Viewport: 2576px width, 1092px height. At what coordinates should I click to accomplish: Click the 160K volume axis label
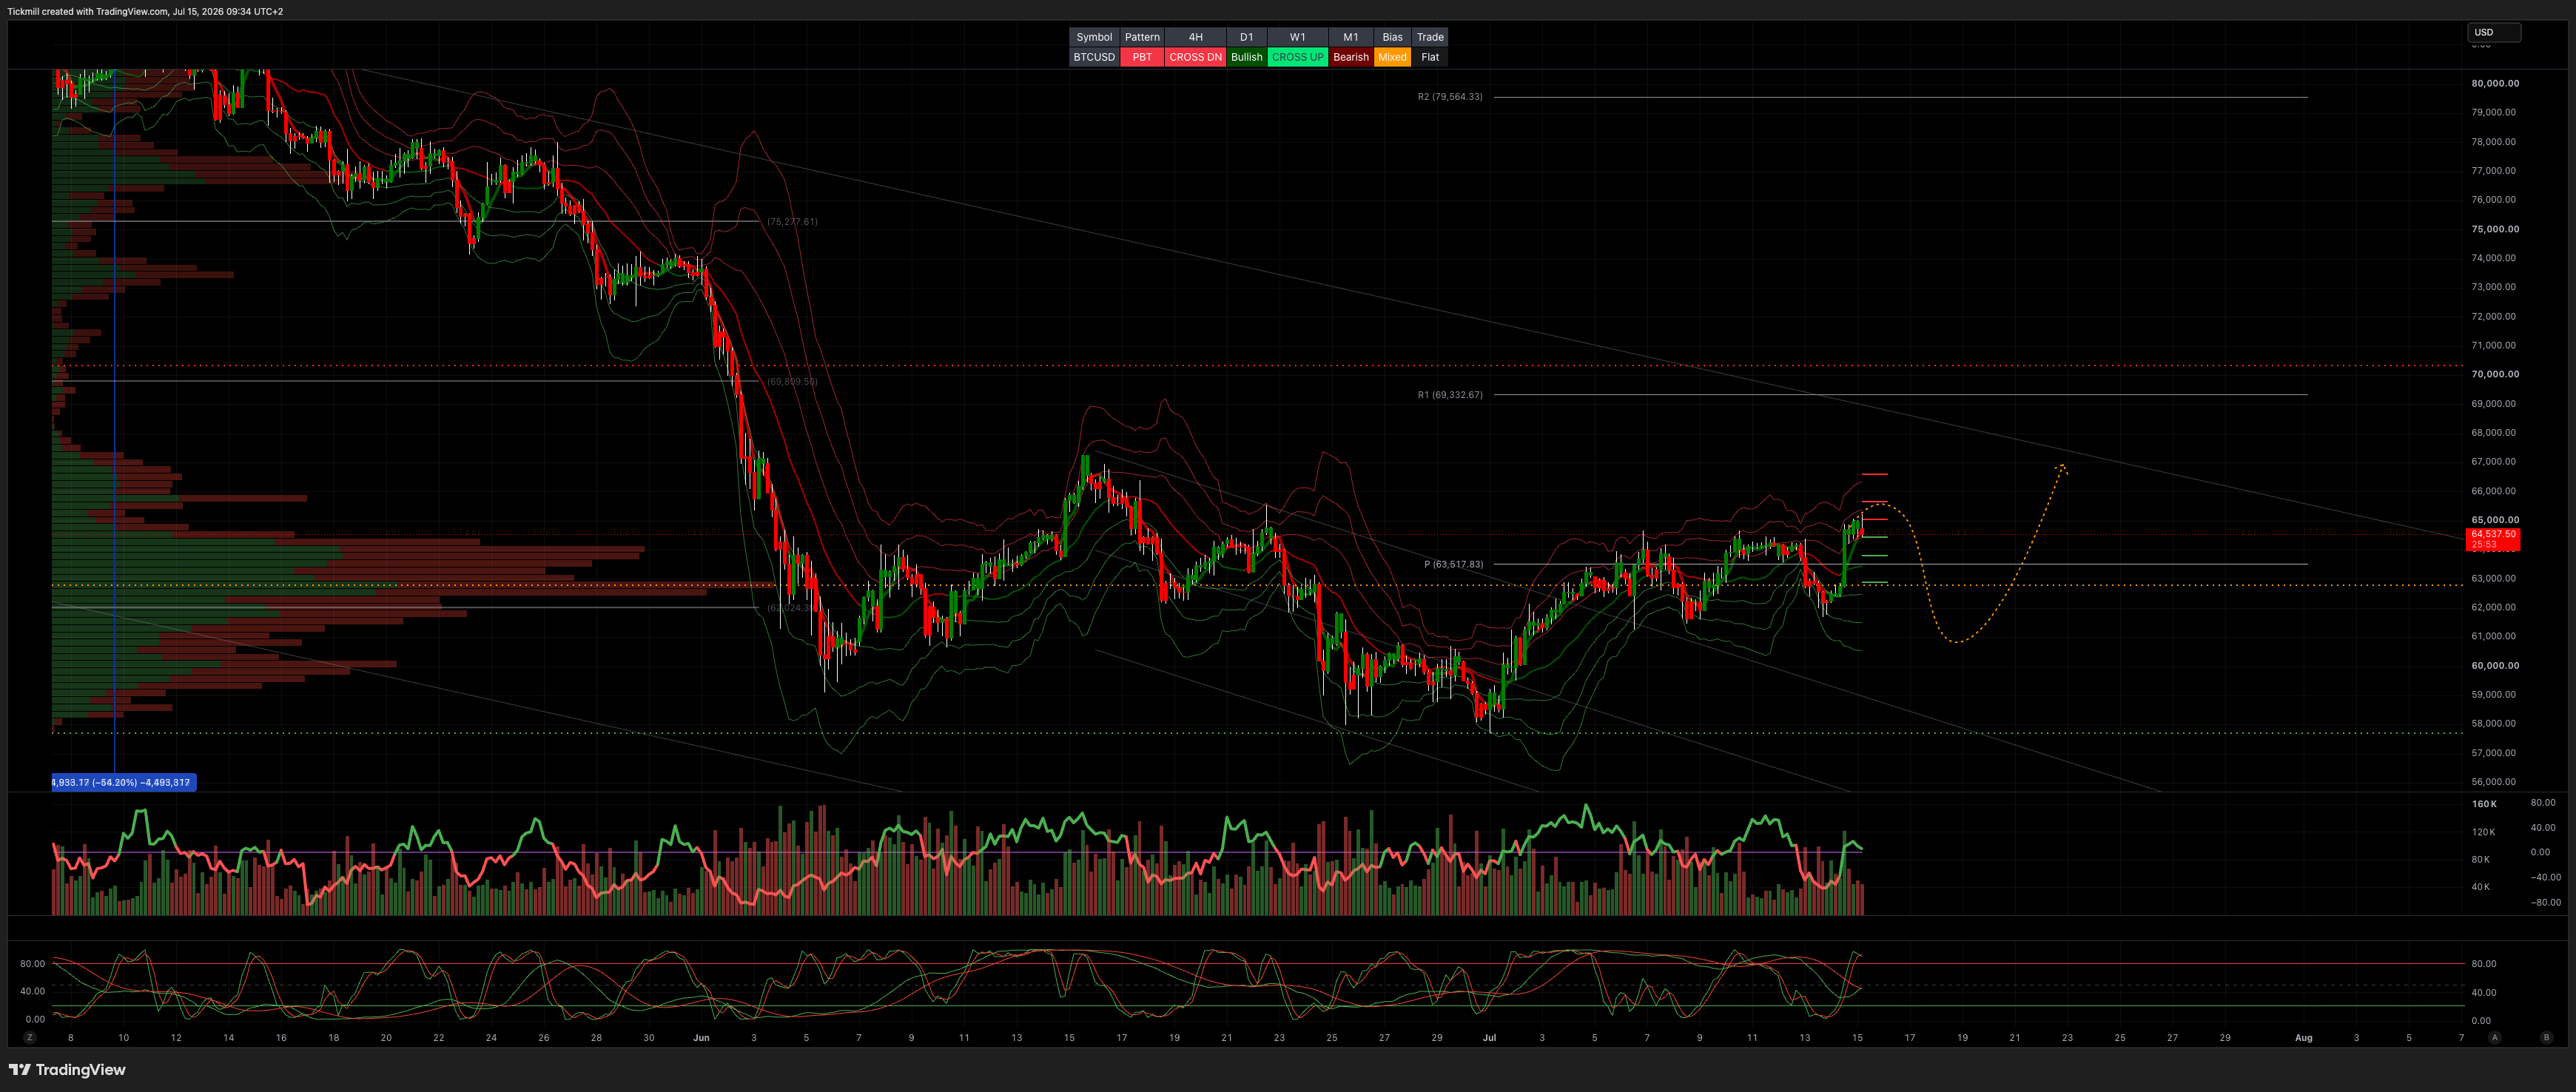[2484, 804]
